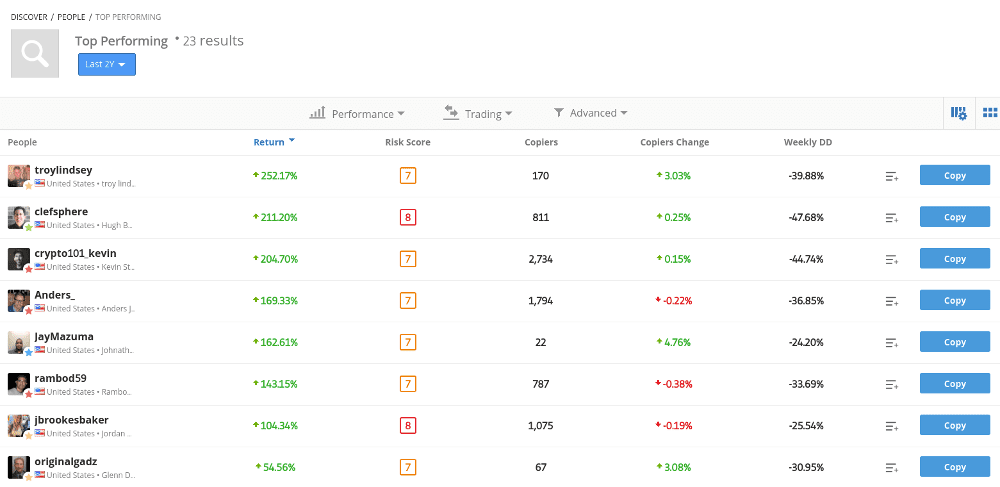Sort by Return column
The width and height of the screenshot is (1000, 487).
[x=274, y=142]
